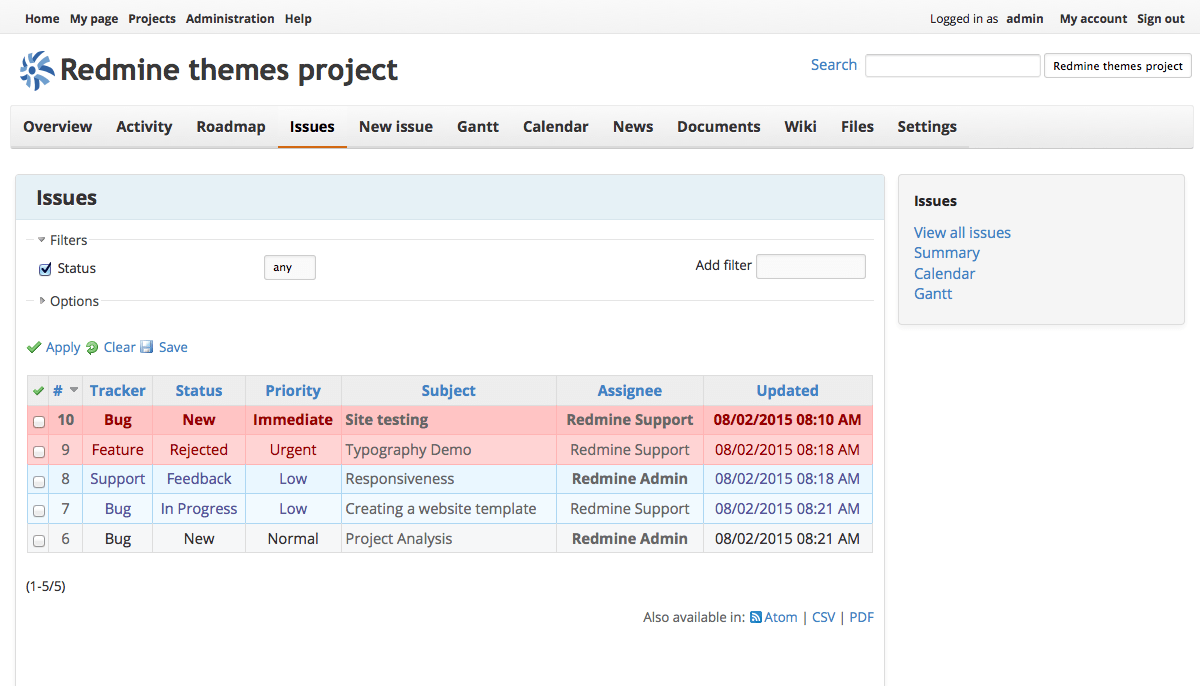Click View all issues in sidebar
The image size is (1200, 686).
(962, 233)
